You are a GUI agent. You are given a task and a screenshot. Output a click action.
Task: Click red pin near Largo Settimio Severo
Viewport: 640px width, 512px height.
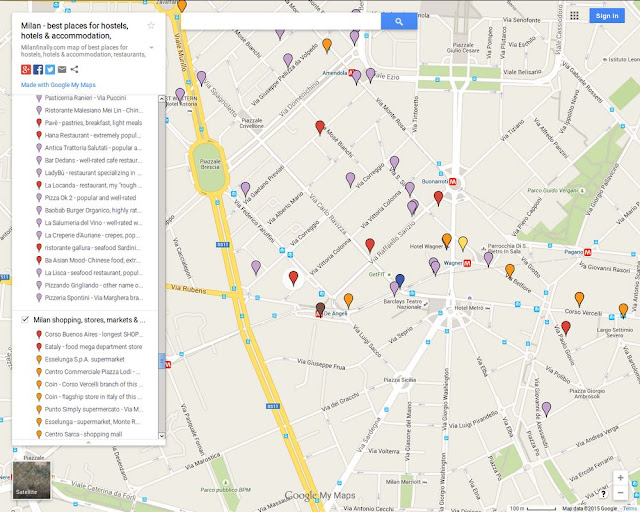coord(566,327)
